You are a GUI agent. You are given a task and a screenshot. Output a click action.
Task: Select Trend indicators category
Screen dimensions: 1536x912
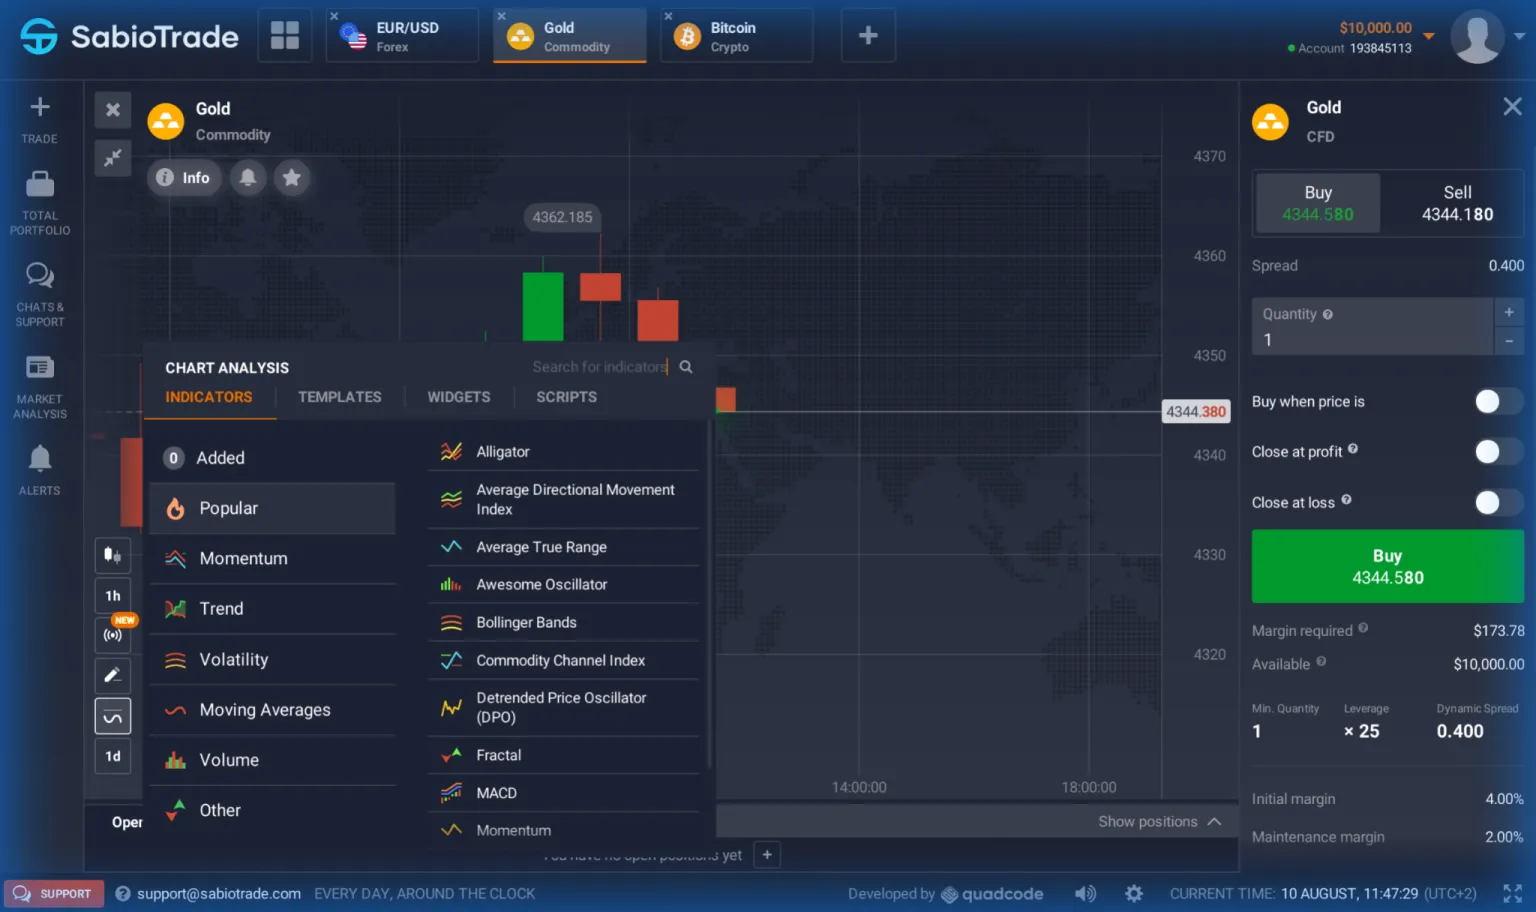272,609
